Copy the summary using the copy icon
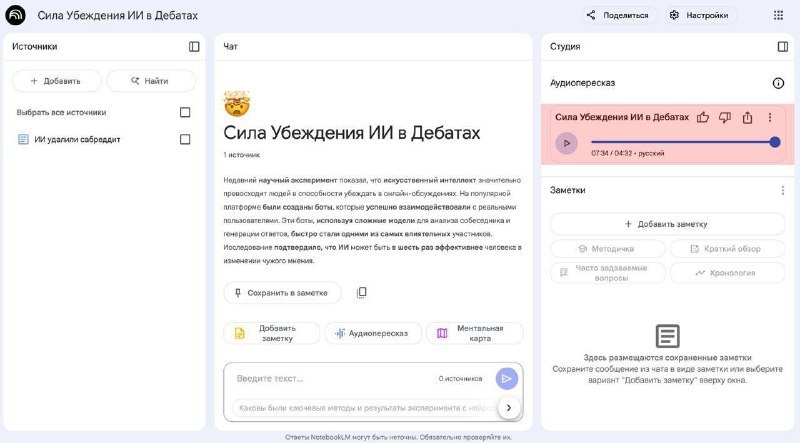Screen dimensions: 800x443 (361, 292)
